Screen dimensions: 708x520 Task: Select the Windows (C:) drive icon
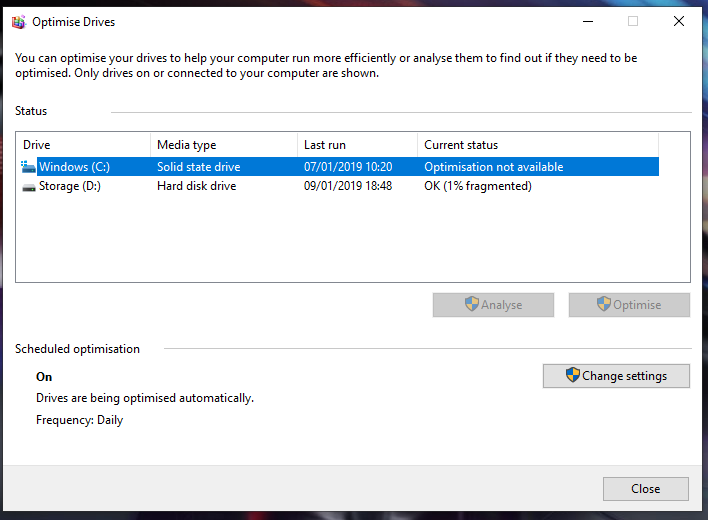point(28,167)
